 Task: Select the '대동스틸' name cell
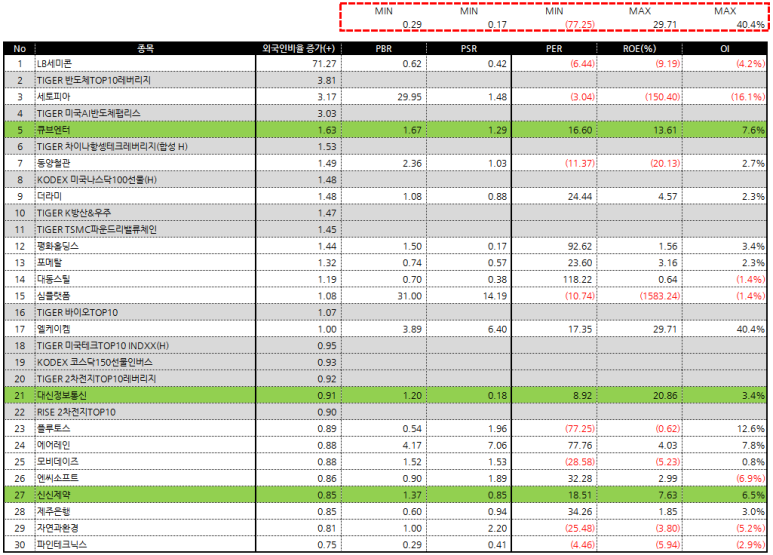(54, 279)
